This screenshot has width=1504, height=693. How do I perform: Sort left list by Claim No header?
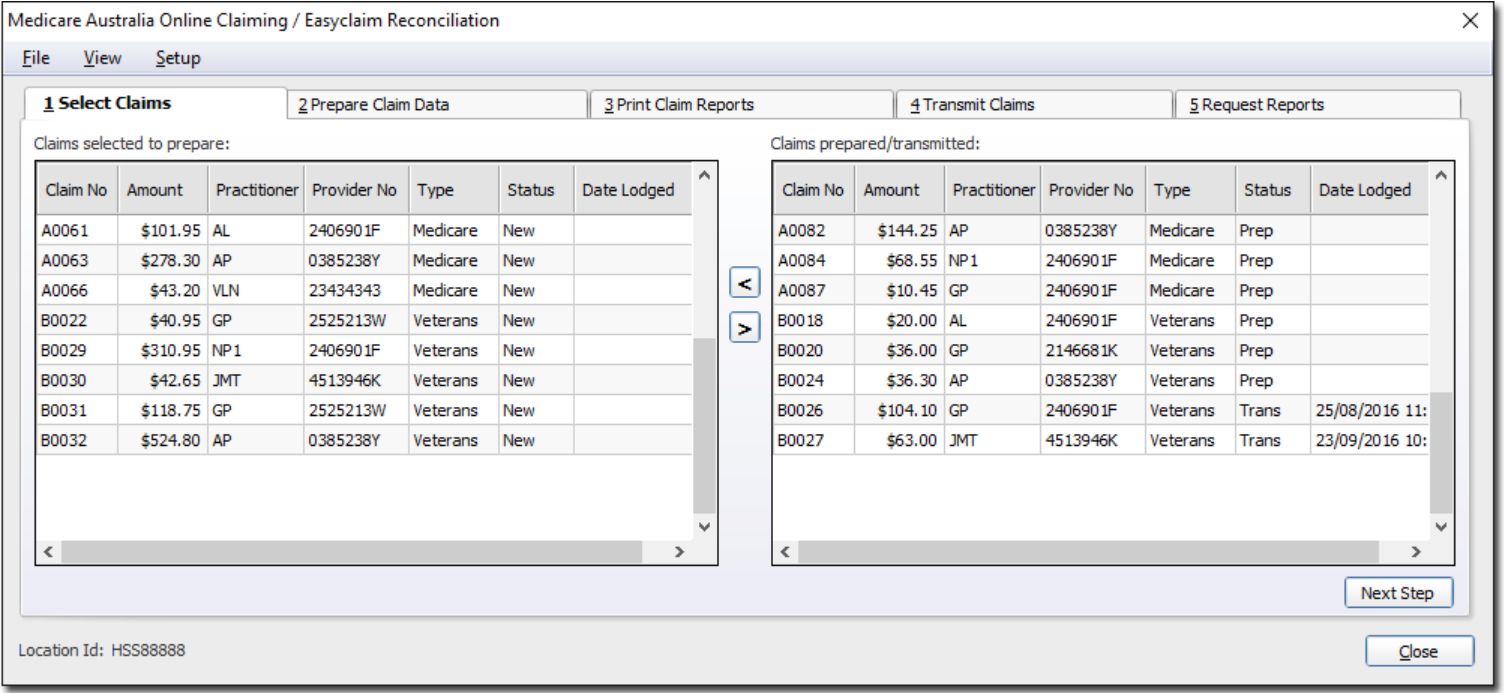(77, 190)
